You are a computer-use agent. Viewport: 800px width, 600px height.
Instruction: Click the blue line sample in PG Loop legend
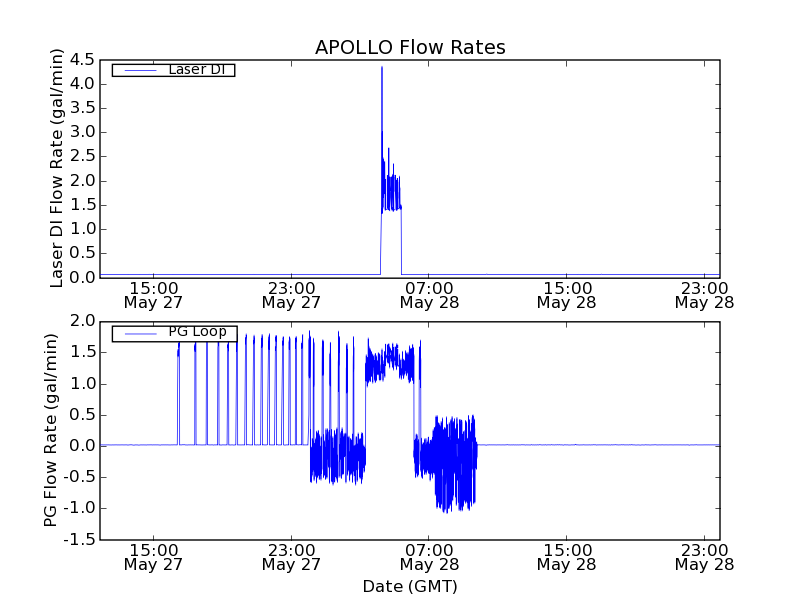pyautogui.click(x=141, y=334)
